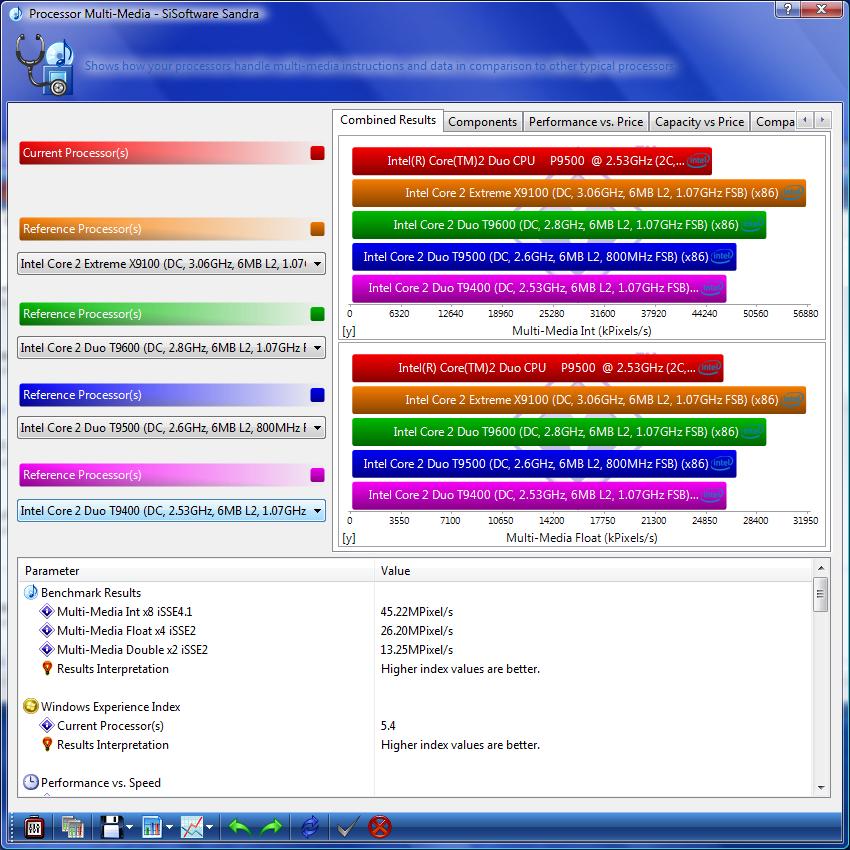Click the green T9600 bar in Multi-Media Int chart
The image size is (850, 850).
tap(559, 225)
